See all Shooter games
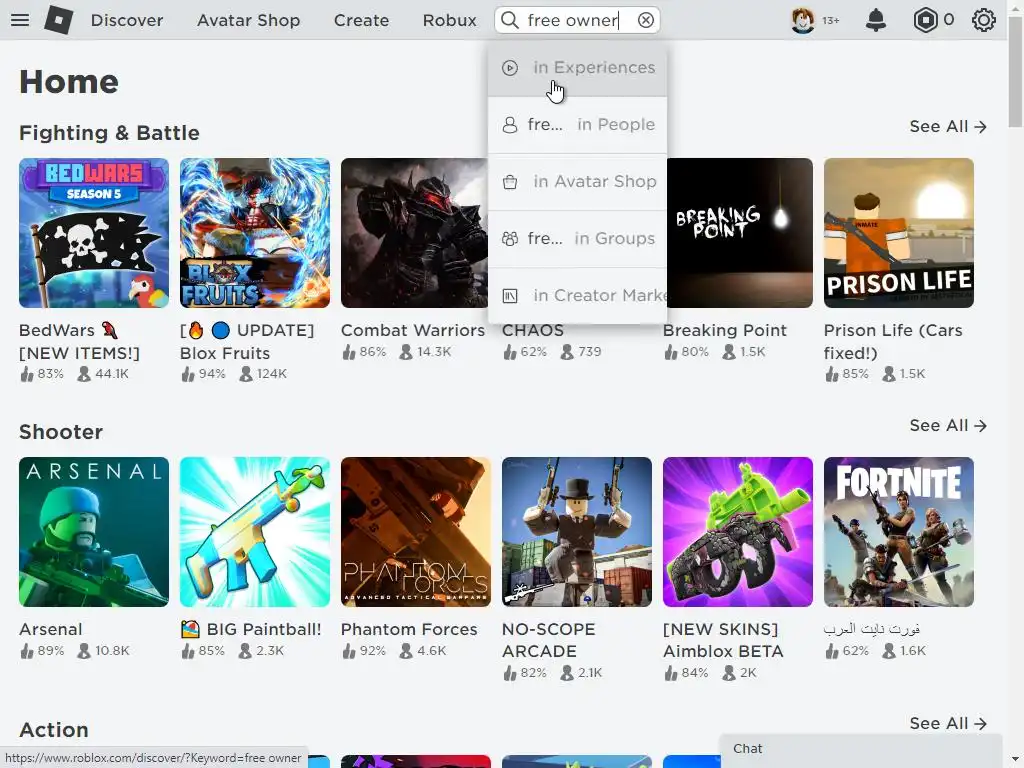Screen dimensions: 1024x768 948,425
